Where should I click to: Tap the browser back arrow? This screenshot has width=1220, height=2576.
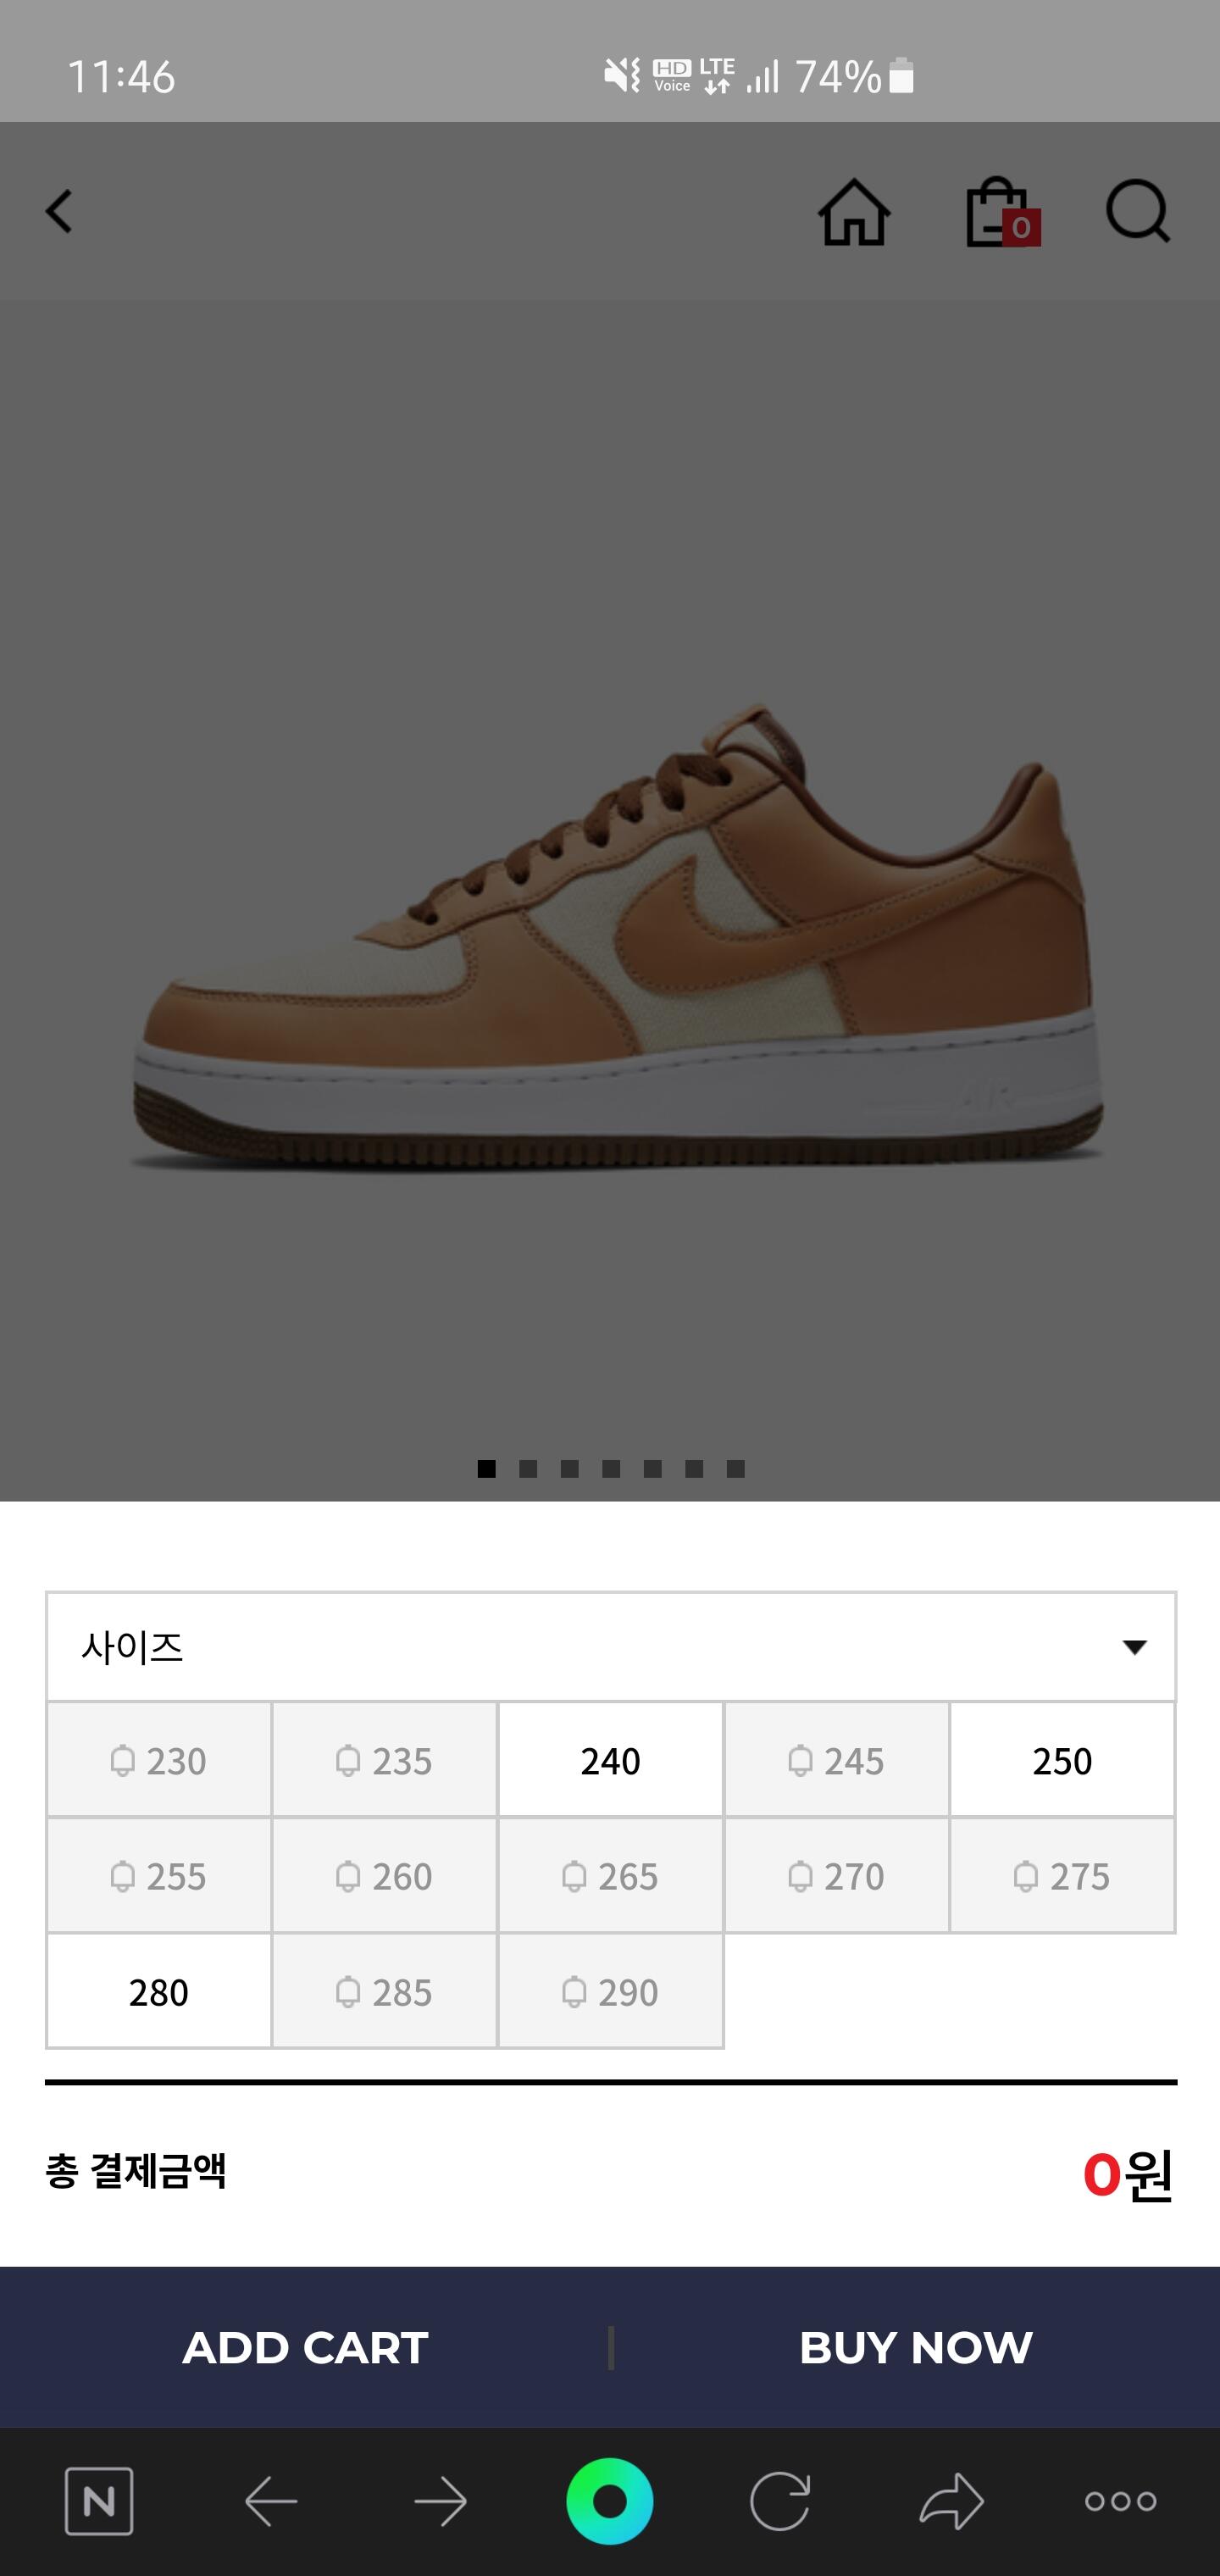[x=271, y=2501]
